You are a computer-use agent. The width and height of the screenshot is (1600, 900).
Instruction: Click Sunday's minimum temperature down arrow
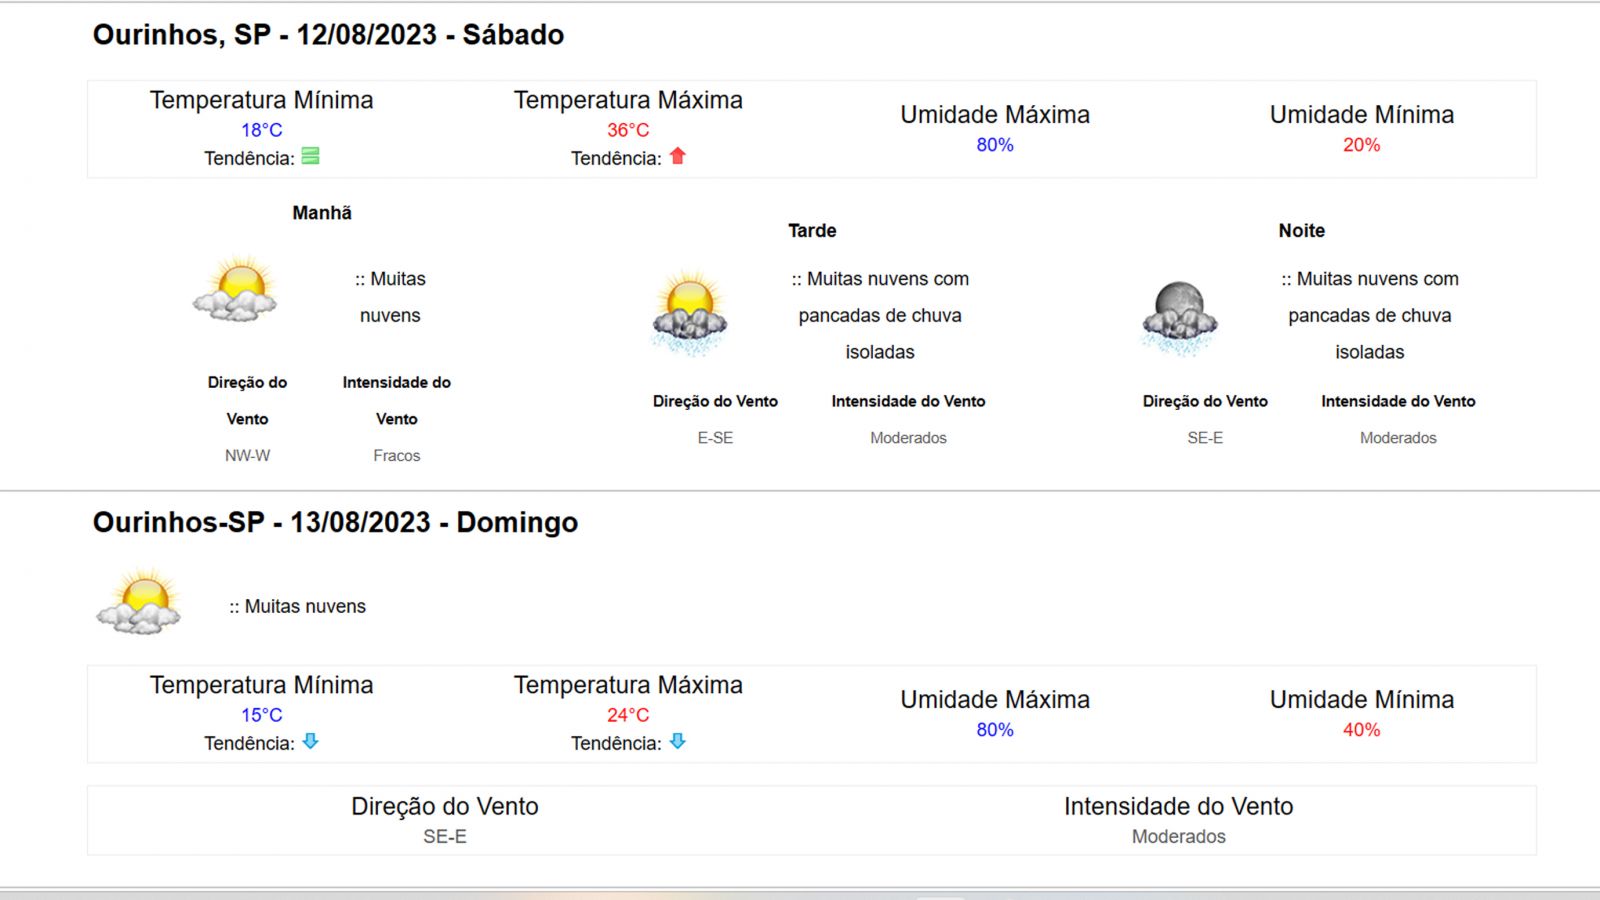(311, 741)
